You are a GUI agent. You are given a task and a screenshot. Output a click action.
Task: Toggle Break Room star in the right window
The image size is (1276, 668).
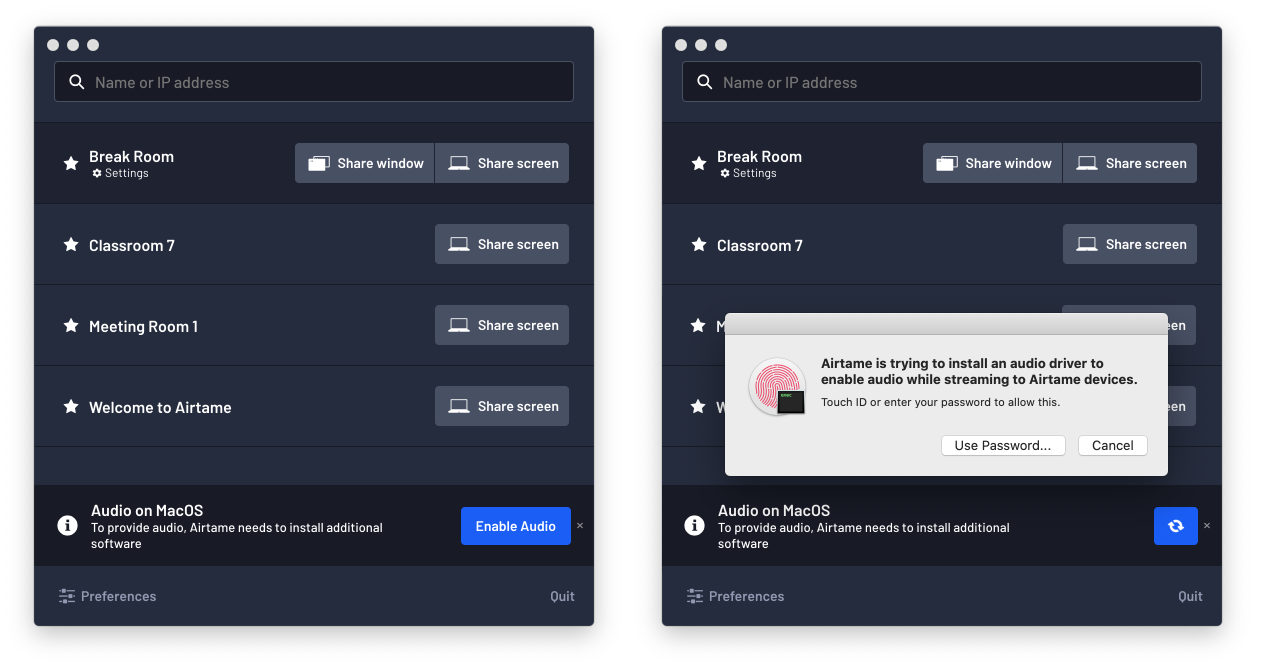coord(699,163)
